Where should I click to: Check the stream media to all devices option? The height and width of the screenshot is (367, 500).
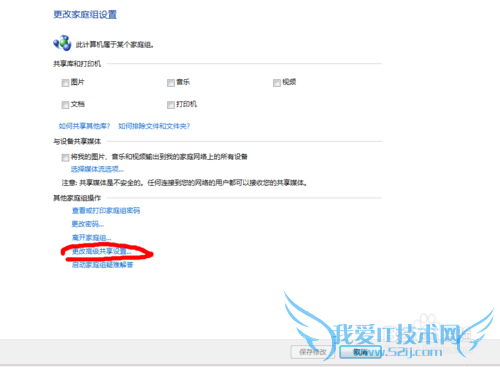pos(65,157)
